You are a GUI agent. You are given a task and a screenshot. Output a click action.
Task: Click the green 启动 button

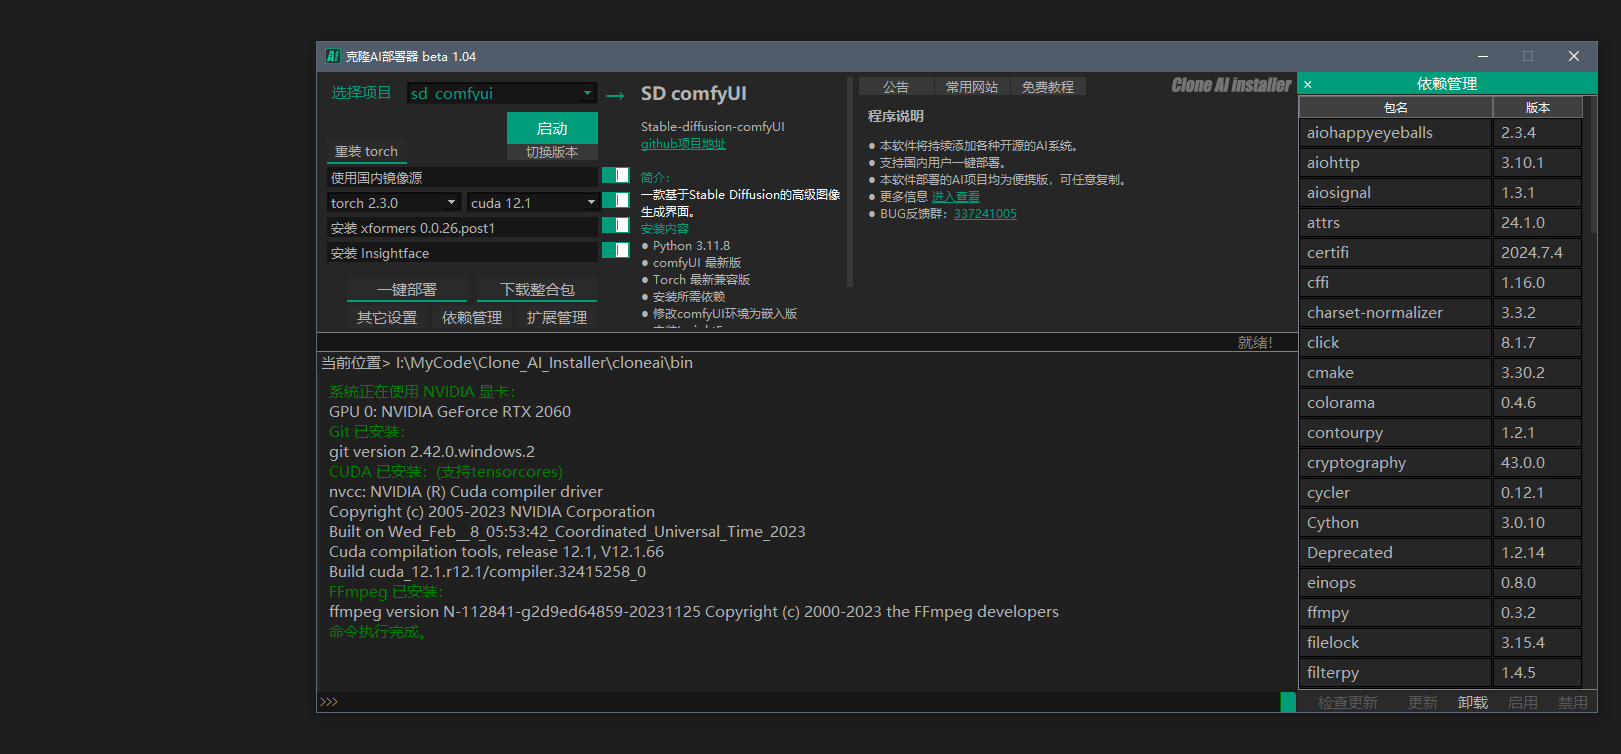[552, 128]
